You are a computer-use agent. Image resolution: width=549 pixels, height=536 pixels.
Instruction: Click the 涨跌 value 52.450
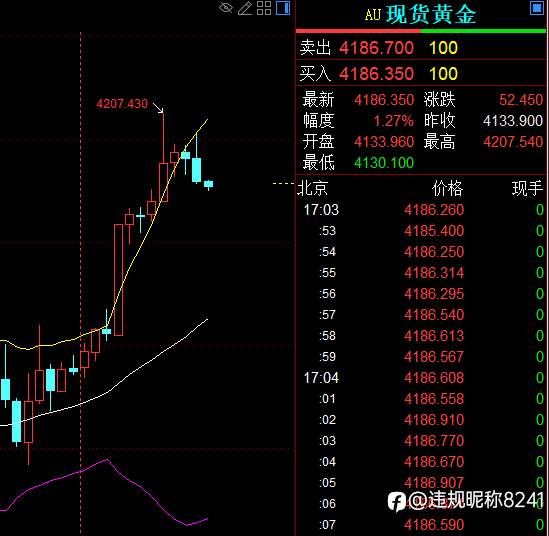(x=521, y=100)
